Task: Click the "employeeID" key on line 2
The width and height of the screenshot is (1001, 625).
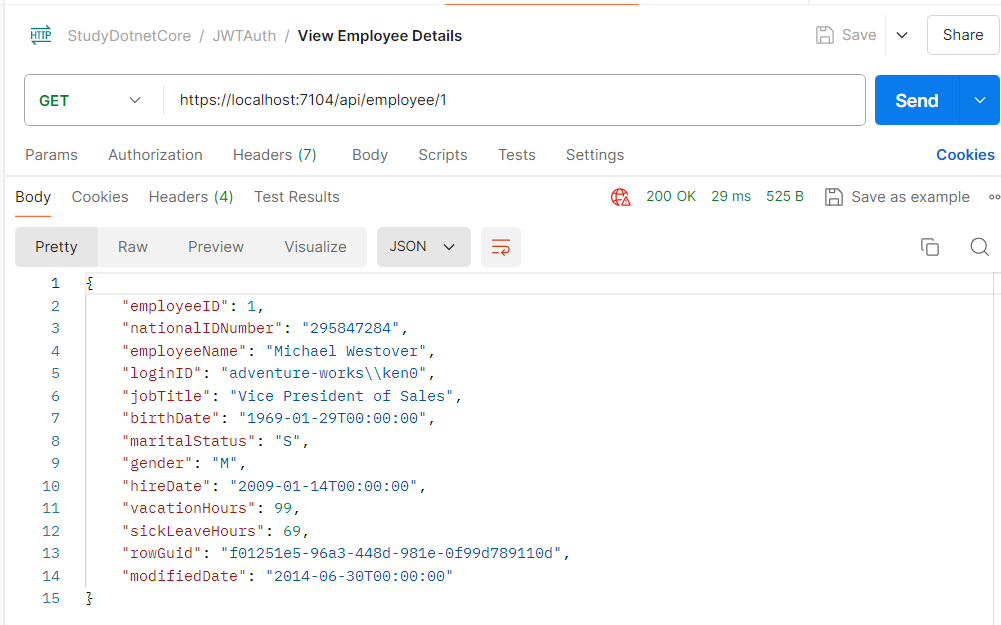Action: [175, 306]
